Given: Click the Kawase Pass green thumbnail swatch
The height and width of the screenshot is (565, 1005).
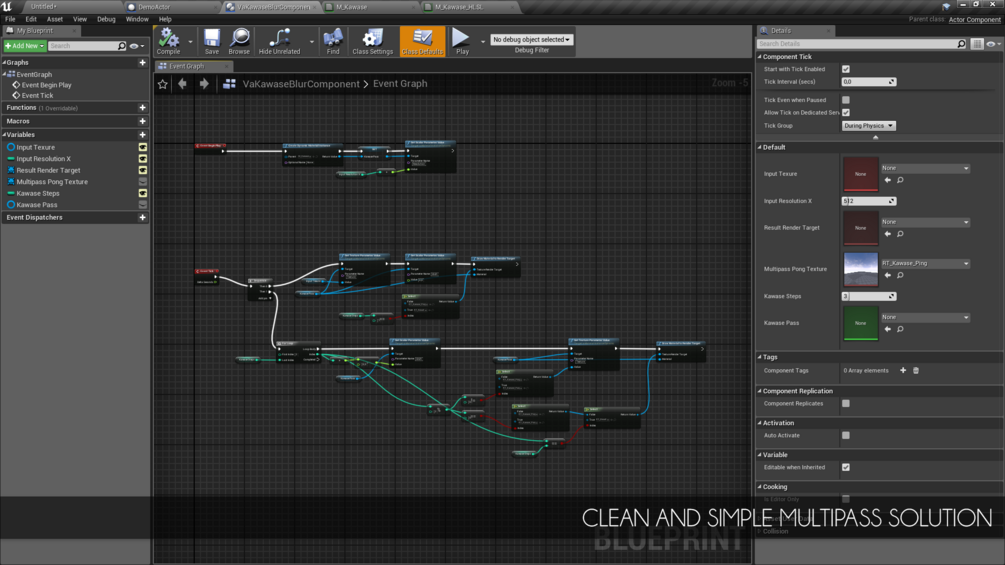Looking at the screenshot, I should 860,323.
